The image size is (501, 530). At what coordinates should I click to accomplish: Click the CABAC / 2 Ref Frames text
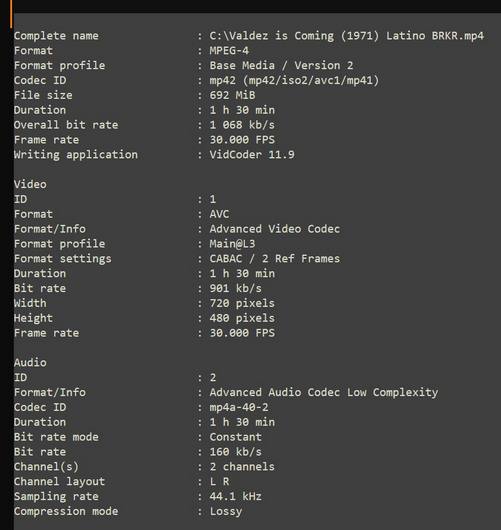pos(275,259)
